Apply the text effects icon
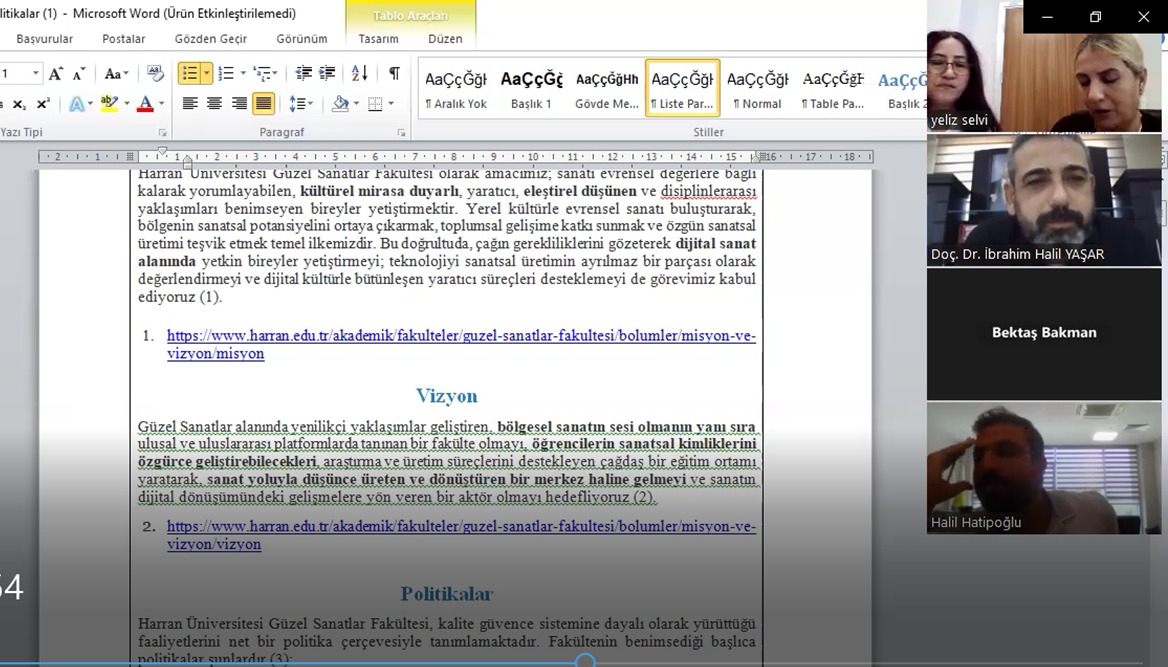The height and width of the screenshot is (667, 1168). [x=77, y=104]
